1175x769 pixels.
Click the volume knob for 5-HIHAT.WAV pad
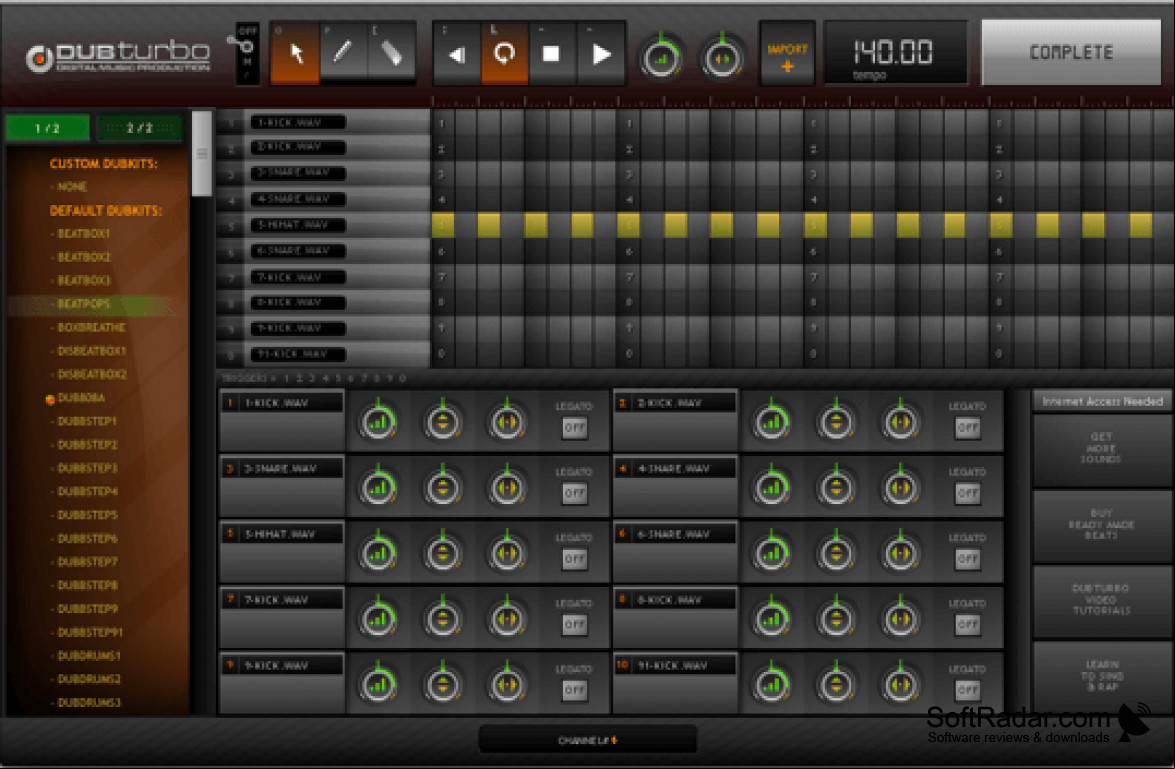pyautogui.click(x=378, y=553)
